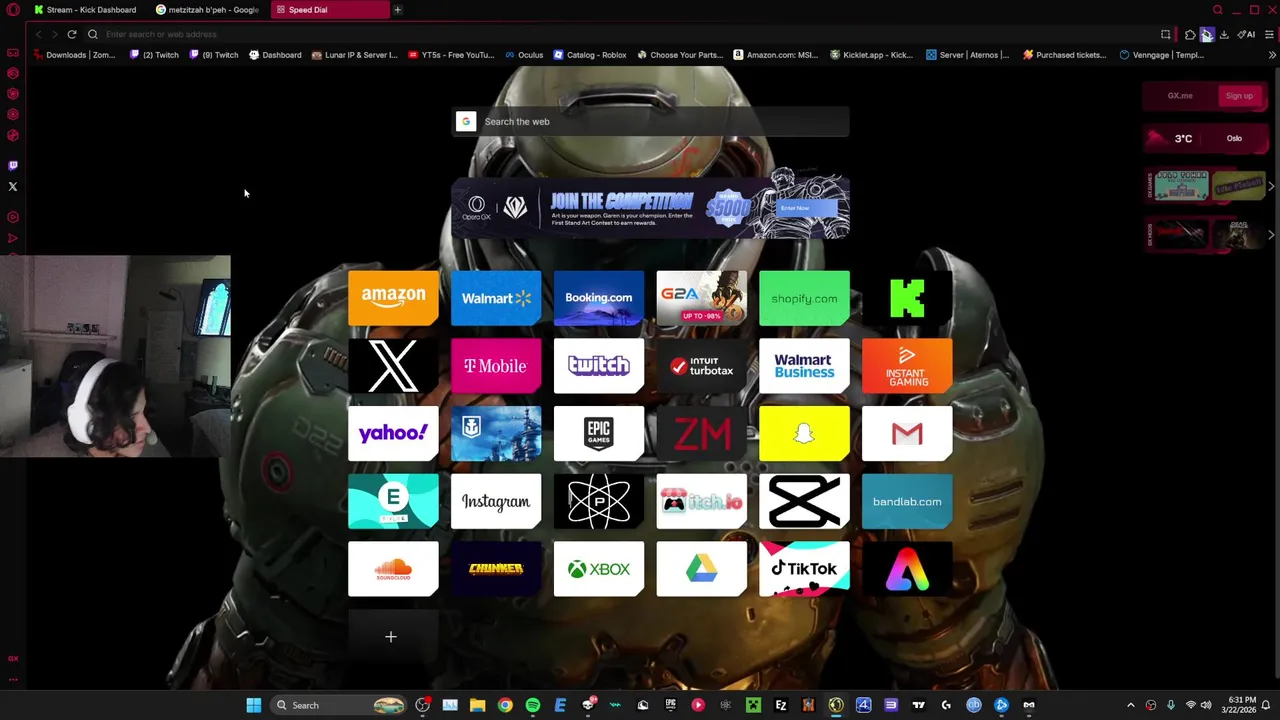Add a new speed dial site
1280x720 pixels.
(x=391, y=637)
